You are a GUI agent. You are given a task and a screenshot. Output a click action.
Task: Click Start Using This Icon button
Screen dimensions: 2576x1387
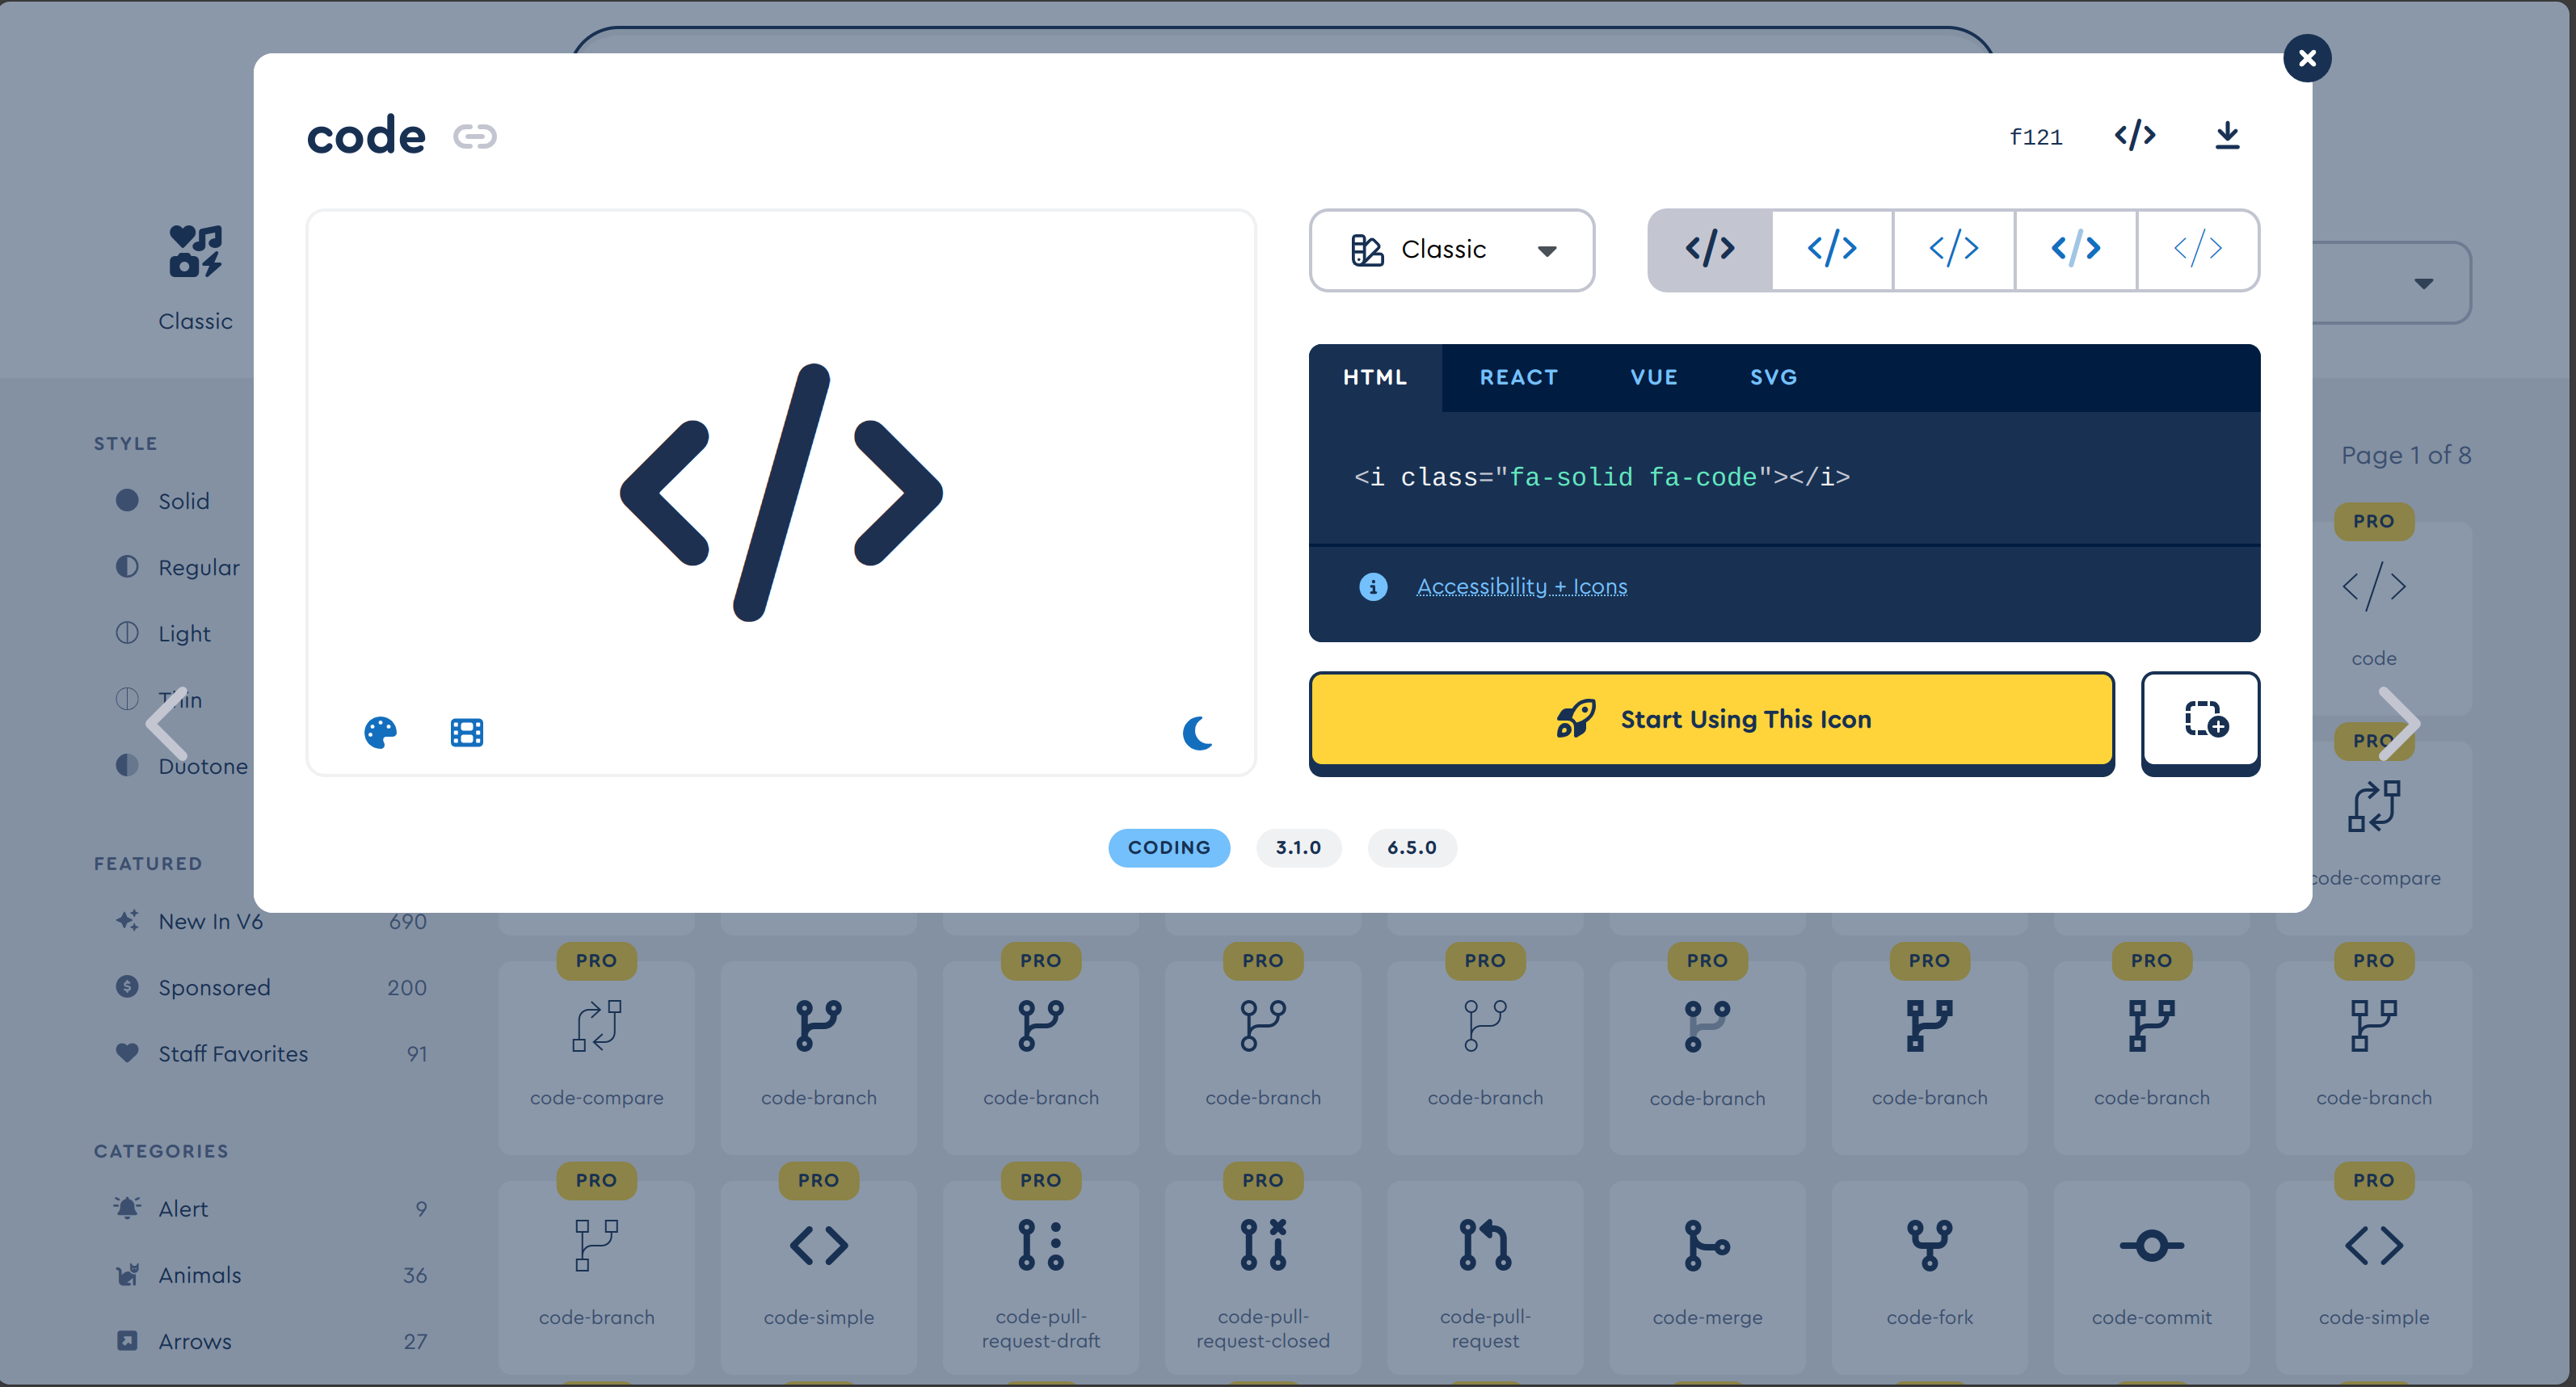coord(1711,719)
